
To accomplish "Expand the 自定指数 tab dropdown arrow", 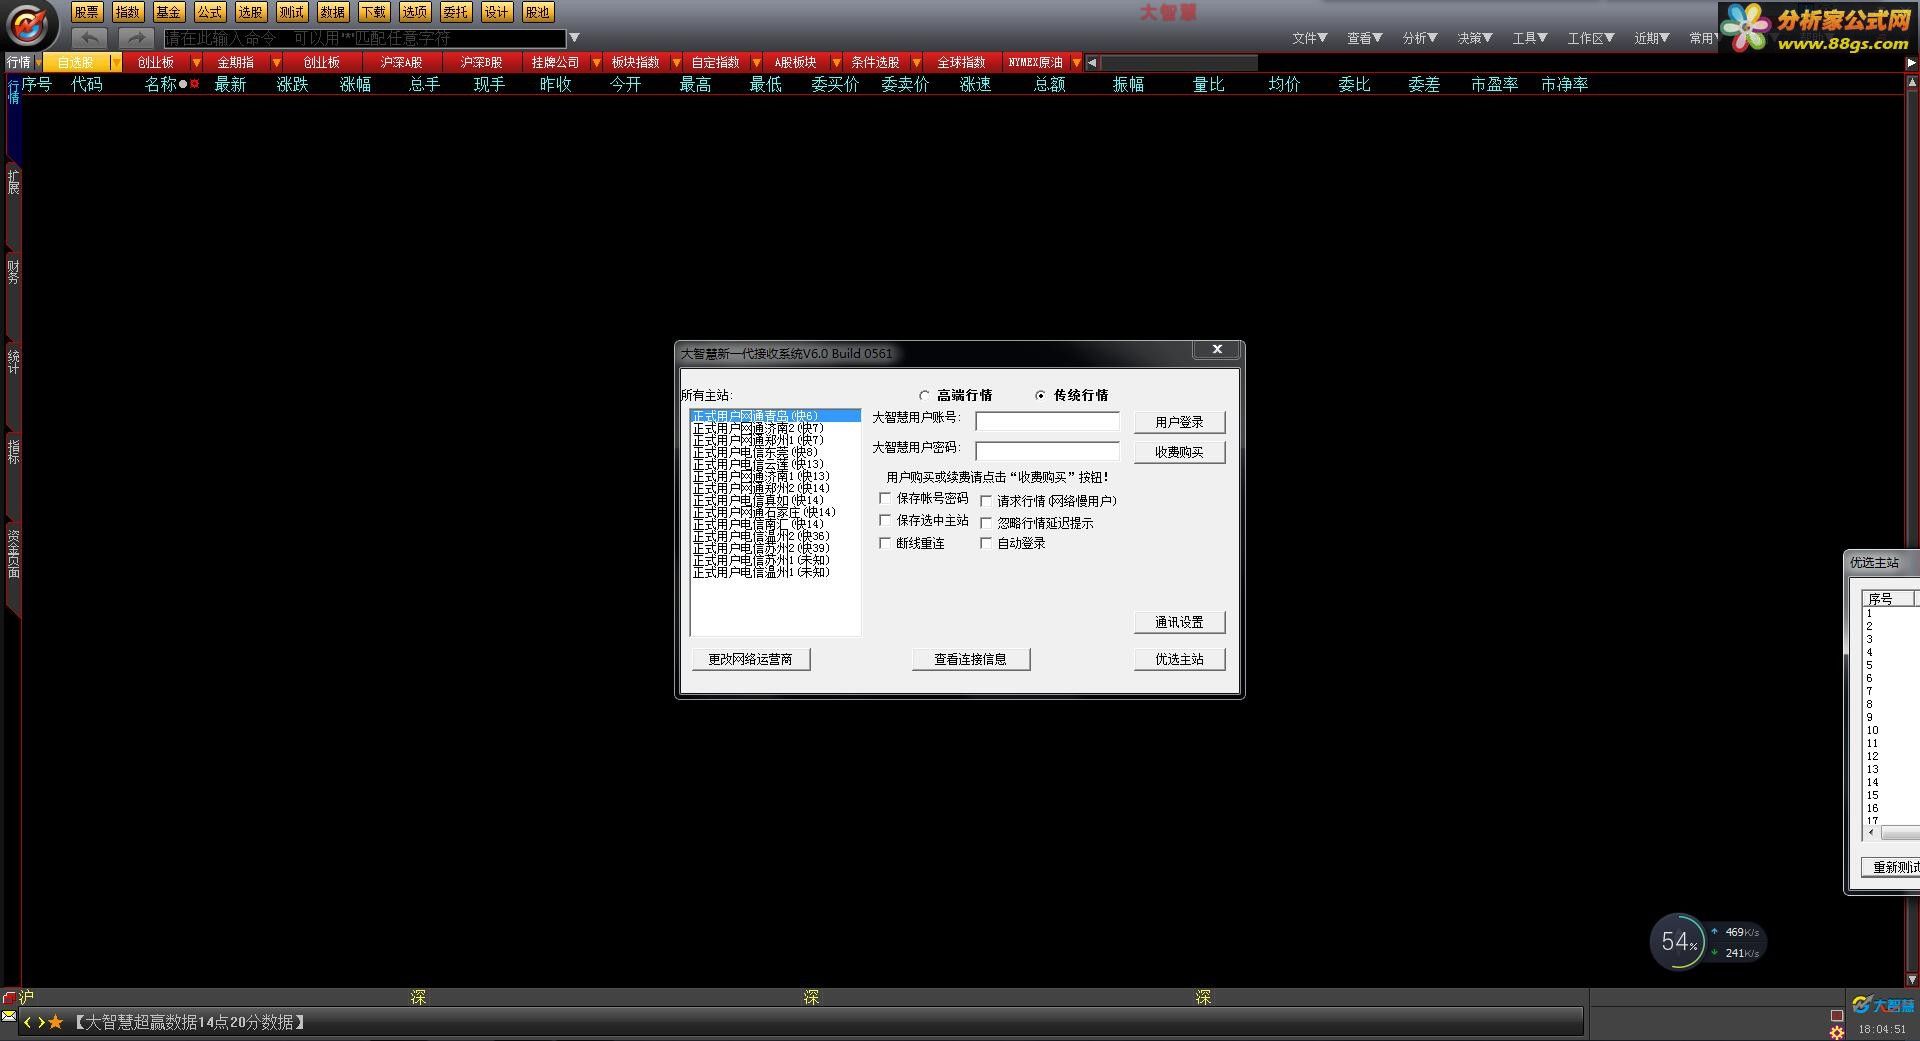I will 756,62.
